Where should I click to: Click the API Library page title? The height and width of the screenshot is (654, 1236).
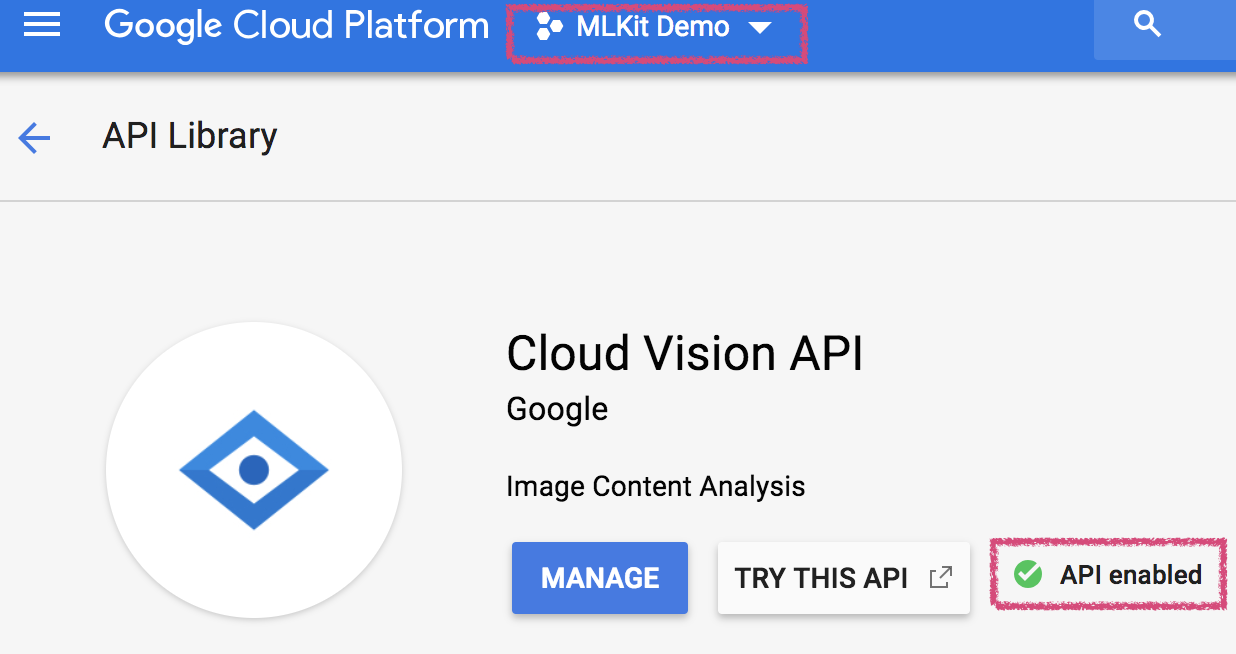click(190, 136)
